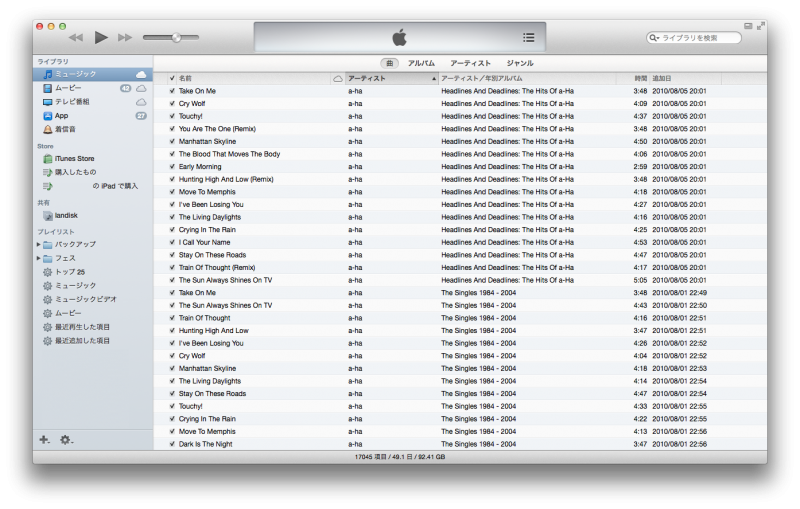This screenshot has height=509, width=800.
Task: Expand the バックアップ playlist folder
Action: point(39,245)
